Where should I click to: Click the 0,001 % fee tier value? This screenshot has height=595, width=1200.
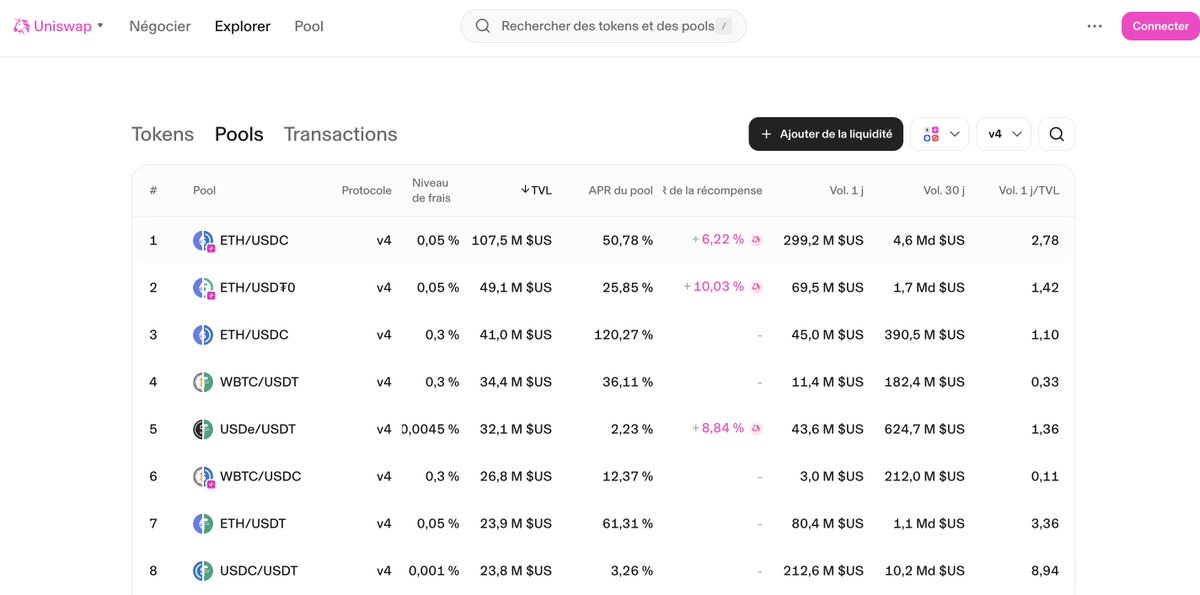tap(434, 571)
